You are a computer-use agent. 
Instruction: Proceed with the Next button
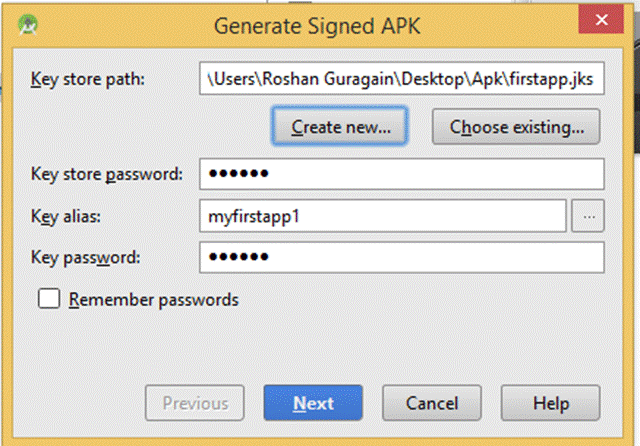point(313,403)
